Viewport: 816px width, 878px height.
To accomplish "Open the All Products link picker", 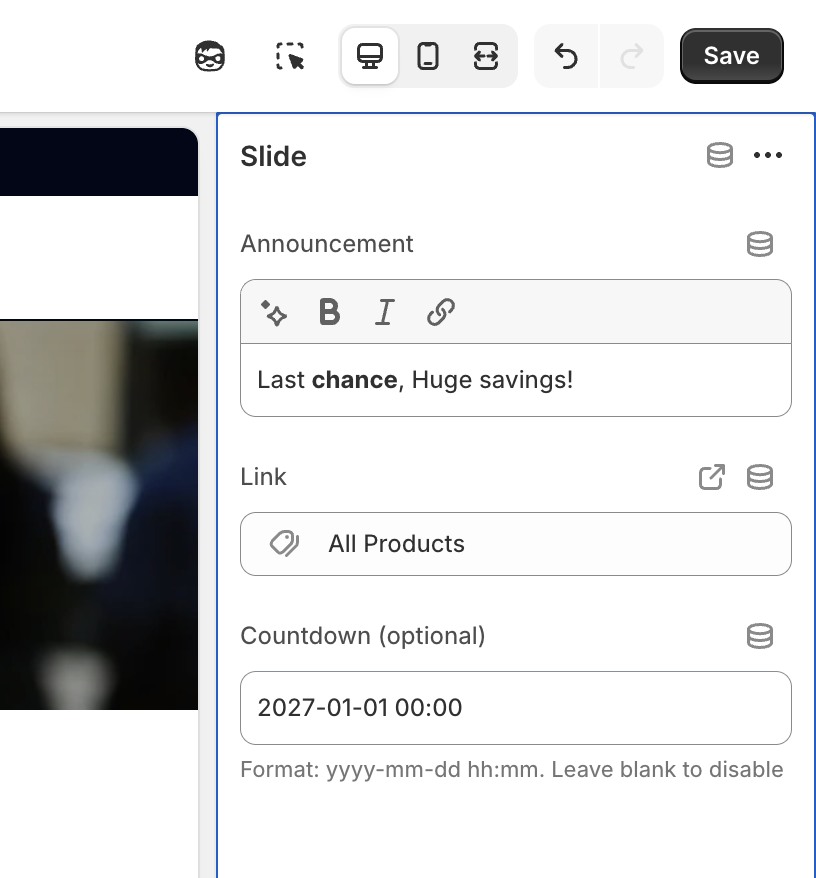I will coord(515,544).
